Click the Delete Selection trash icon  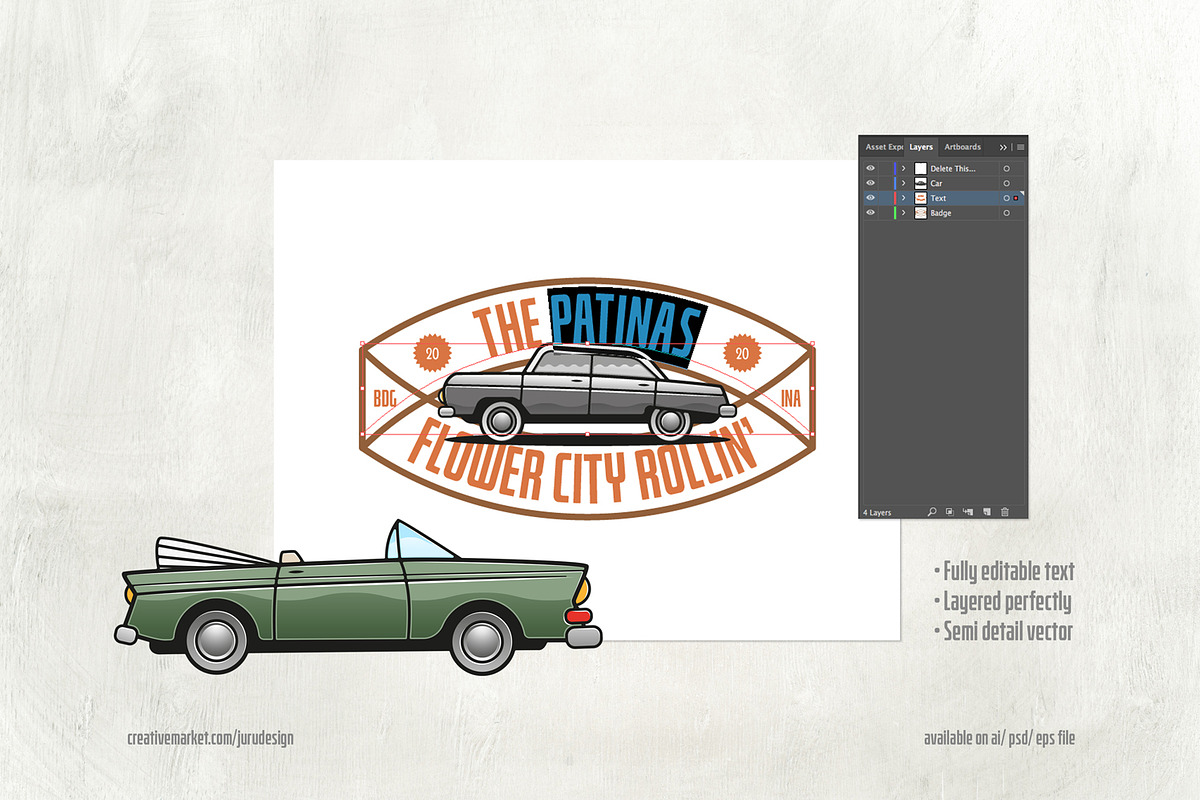click(x=1005, y=512)
